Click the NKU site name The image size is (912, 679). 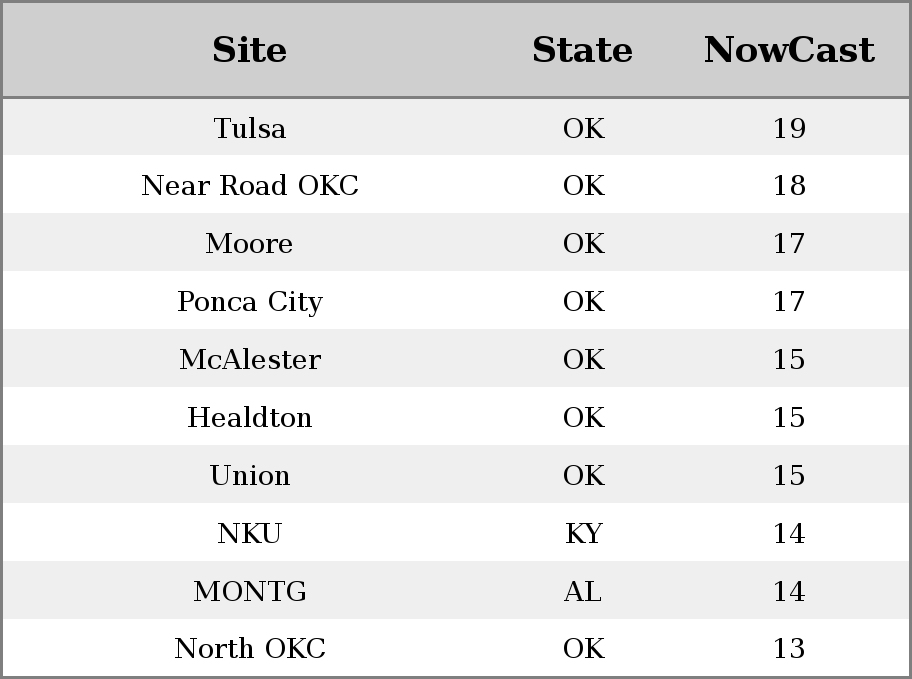tap(249, 534)
